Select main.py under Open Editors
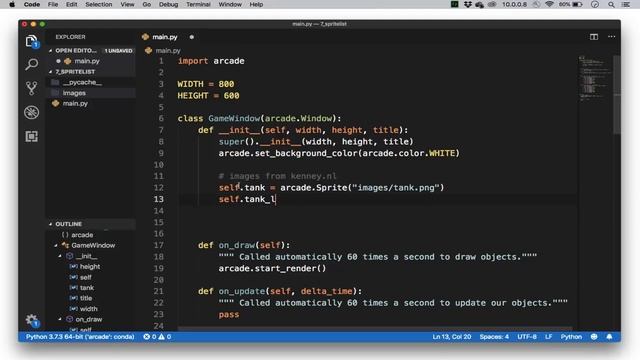This screenshot has height=360, width=640. 87,61
